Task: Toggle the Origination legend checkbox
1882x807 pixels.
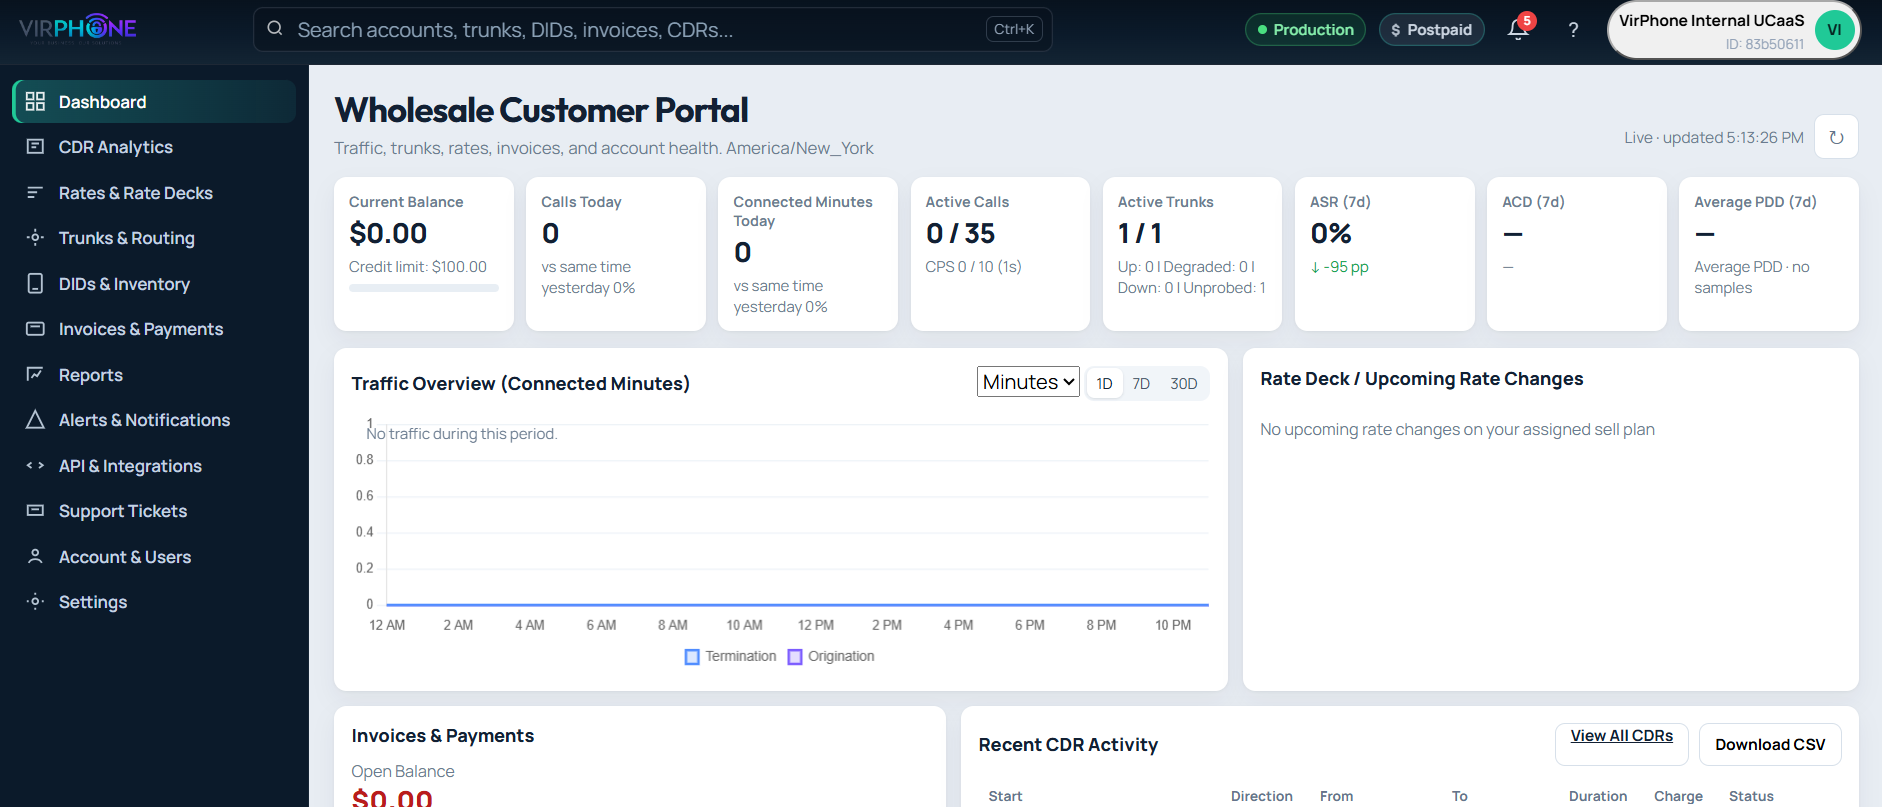Action: pyautogui.click(x=795, y=657)
